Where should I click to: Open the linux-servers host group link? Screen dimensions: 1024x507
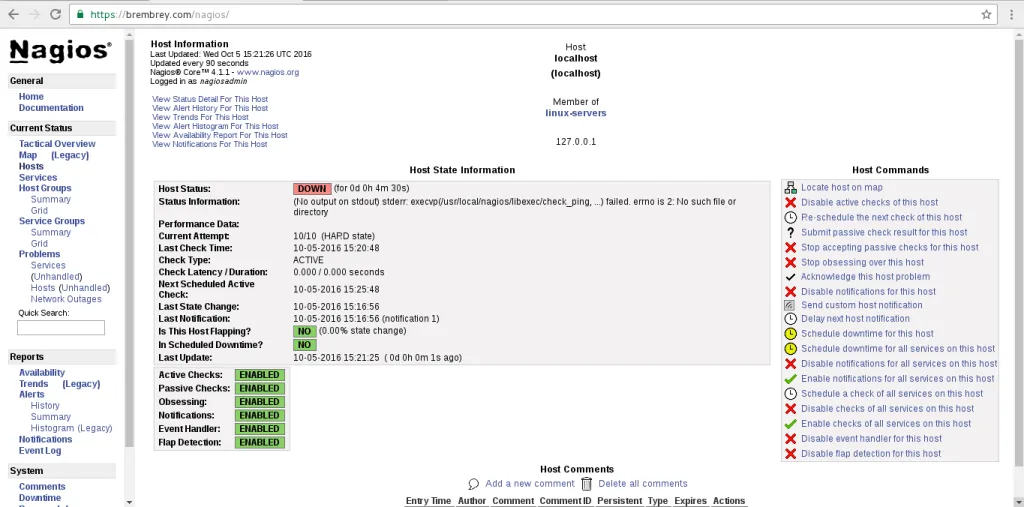[x=575, y=113]
